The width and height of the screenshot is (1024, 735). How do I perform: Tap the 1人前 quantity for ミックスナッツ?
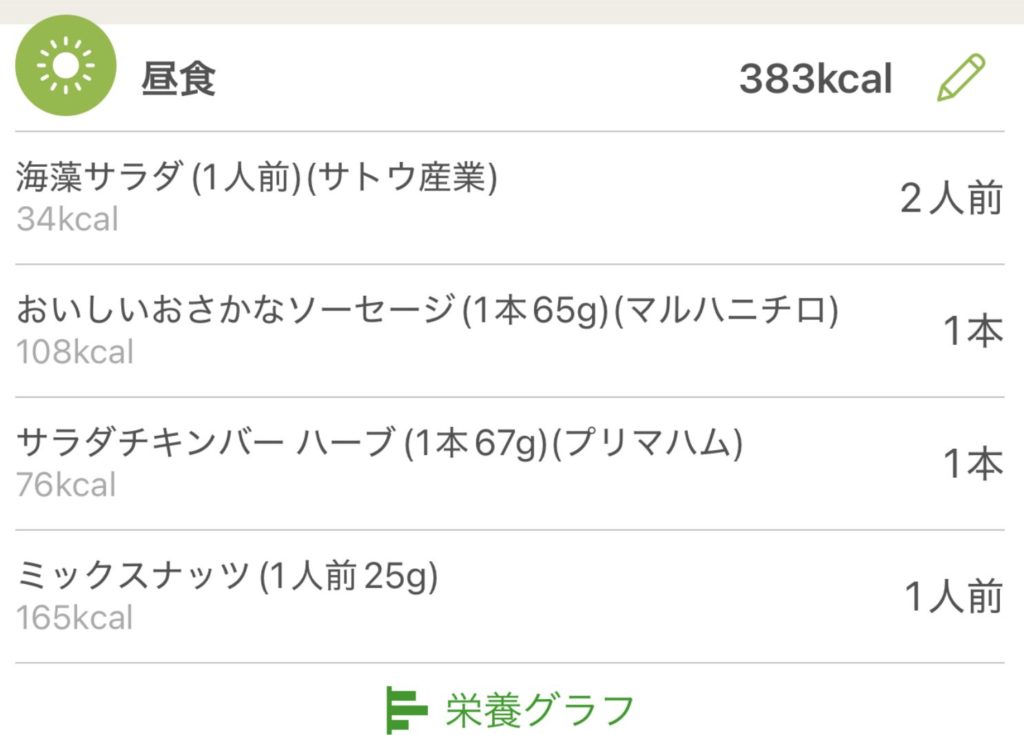click(x=953, y=597)
